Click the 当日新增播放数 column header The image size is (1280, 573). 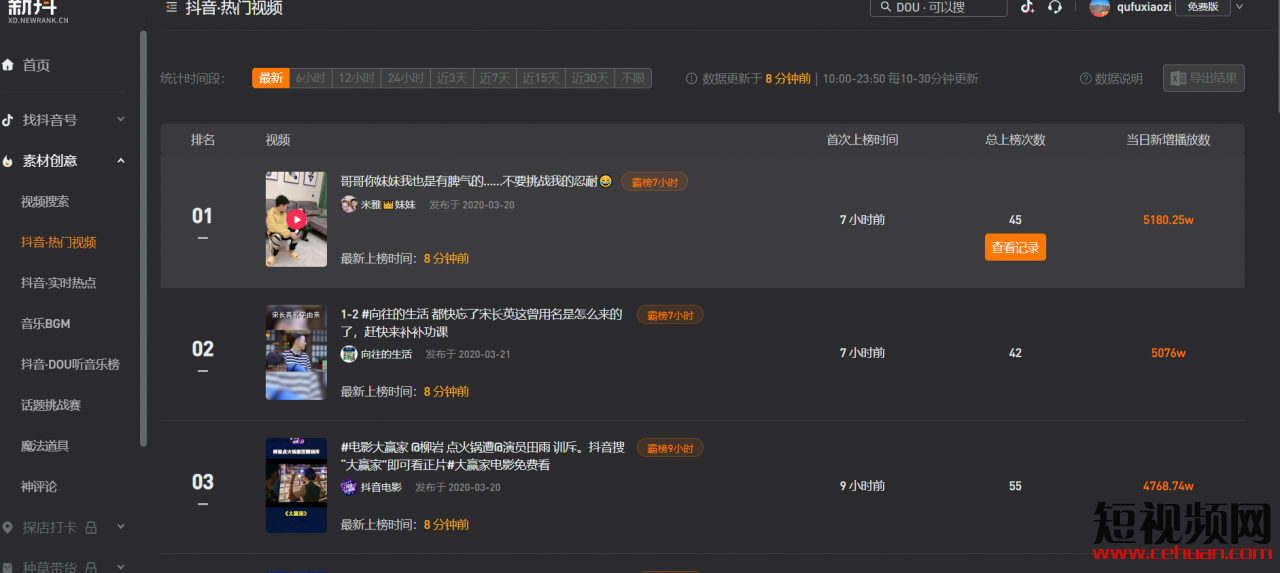1168,140
